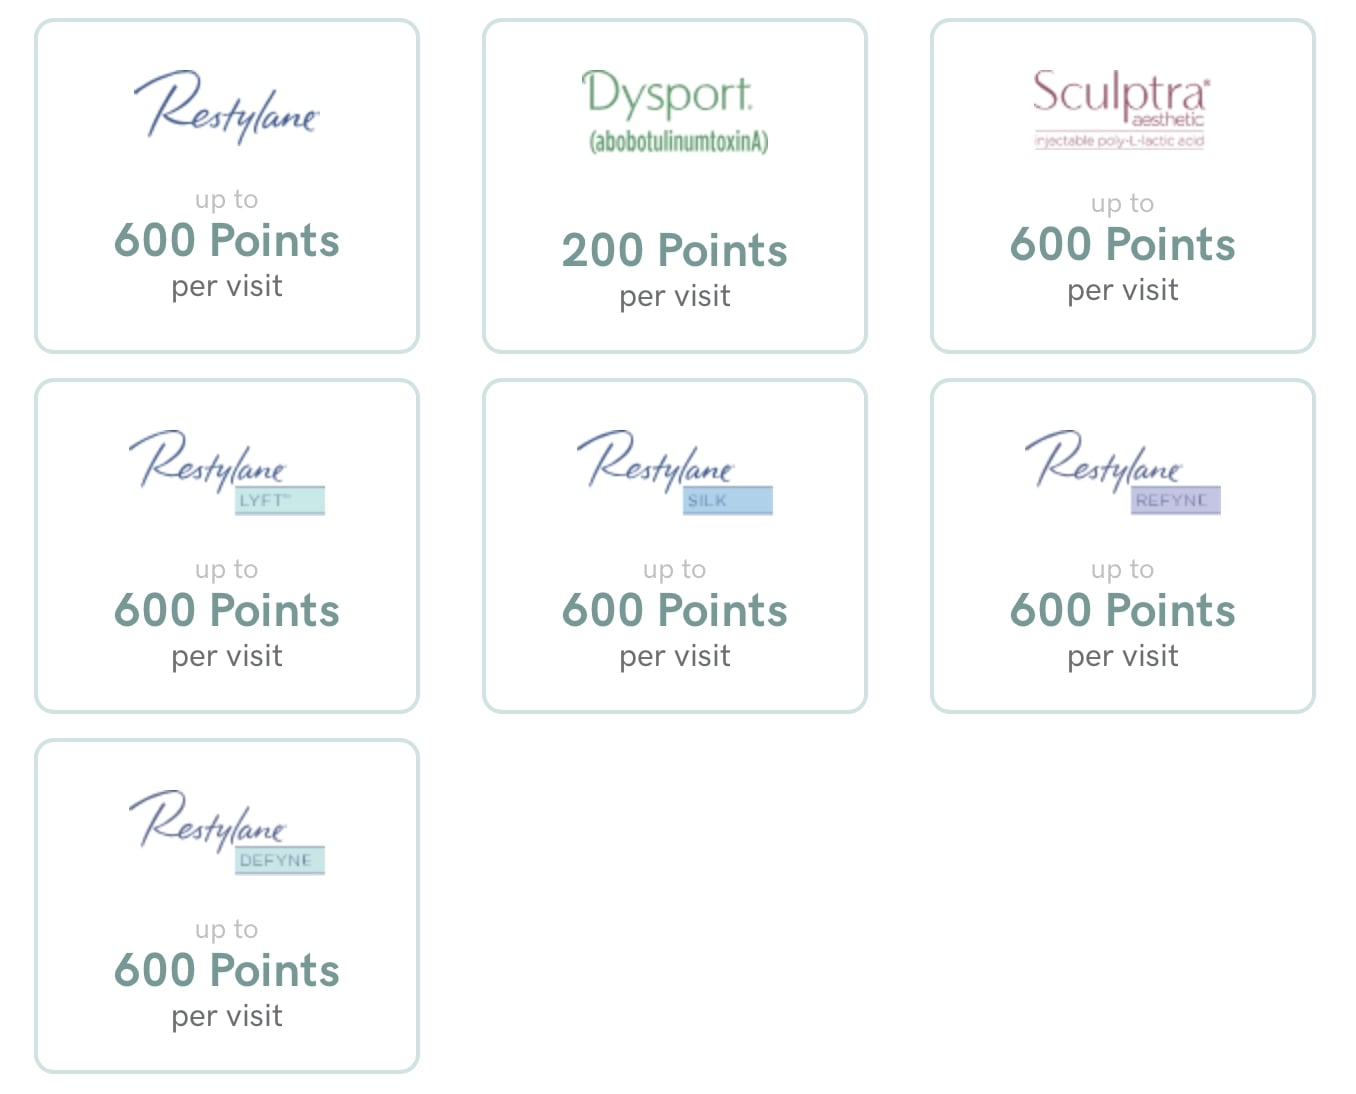Click the LYFT teal label badge
This screenshot has width=1356, height=1094.
[280, 500]
